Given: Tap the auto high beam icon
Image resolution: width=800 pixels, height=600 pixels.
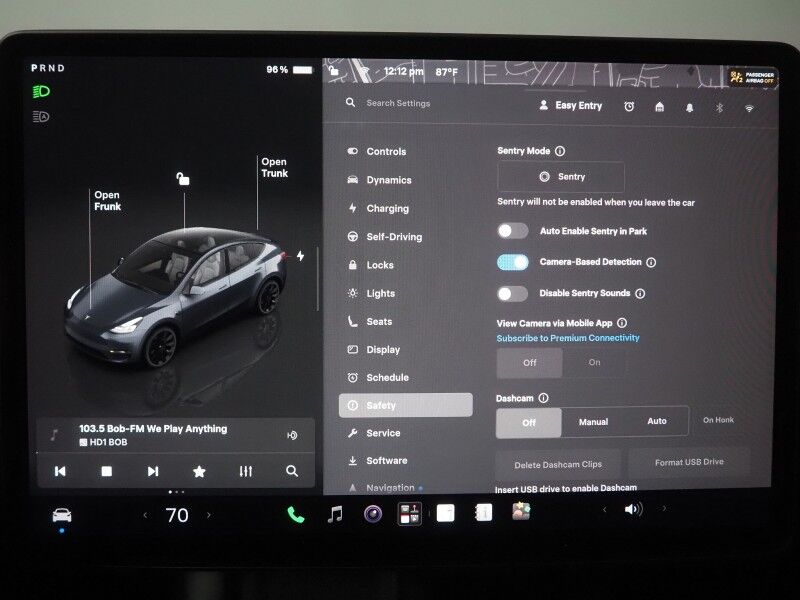Looking at the screenshot, I should pos(41,117).
